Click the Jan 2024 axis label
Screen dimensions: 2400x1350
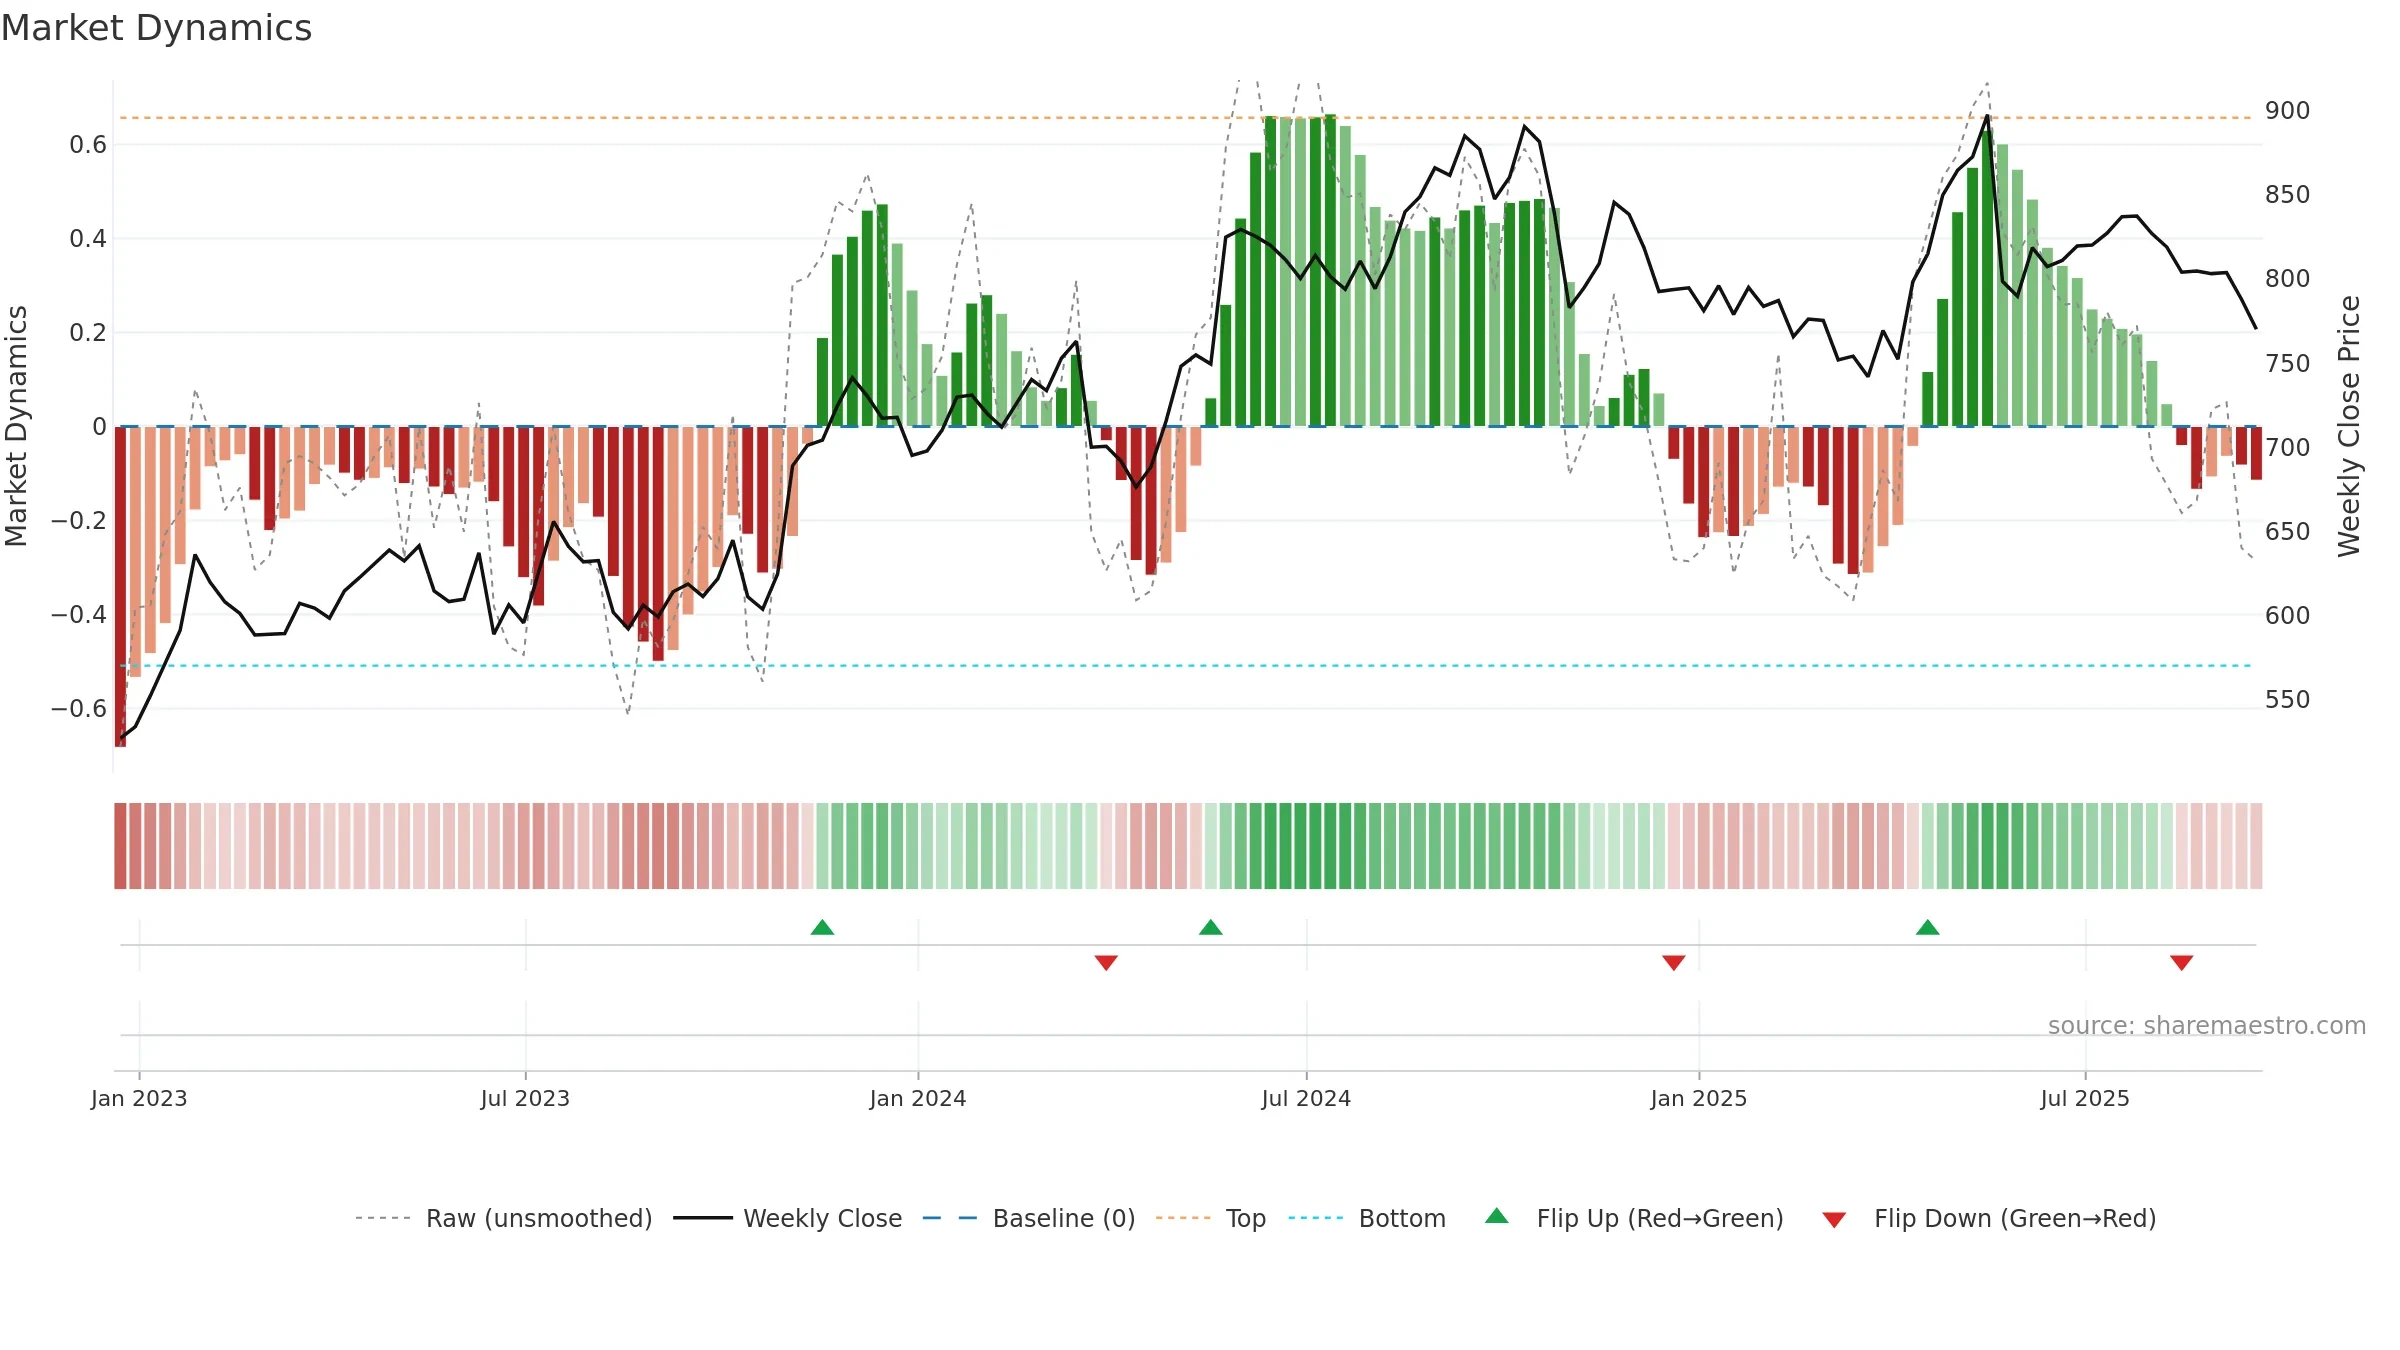pos(918,1098)
